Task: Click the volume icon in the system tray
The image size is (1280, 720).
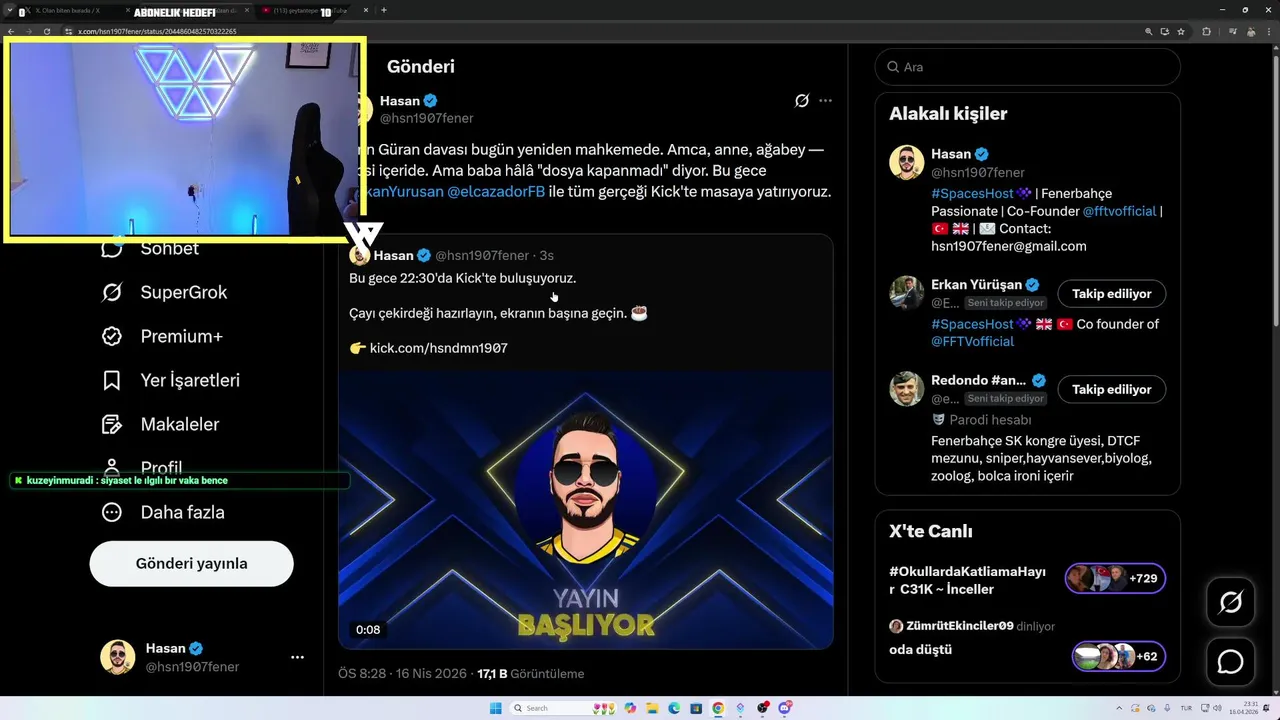Action: [1217, 708]
